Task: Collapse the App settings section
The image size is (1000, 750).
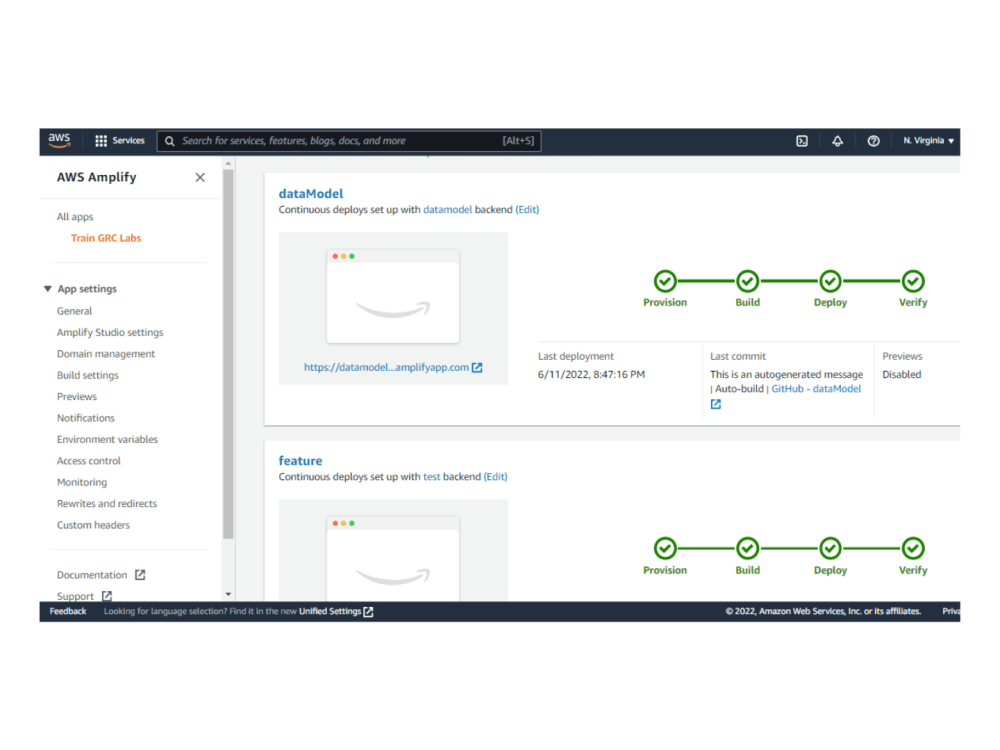Action: (x=48, y=289)
